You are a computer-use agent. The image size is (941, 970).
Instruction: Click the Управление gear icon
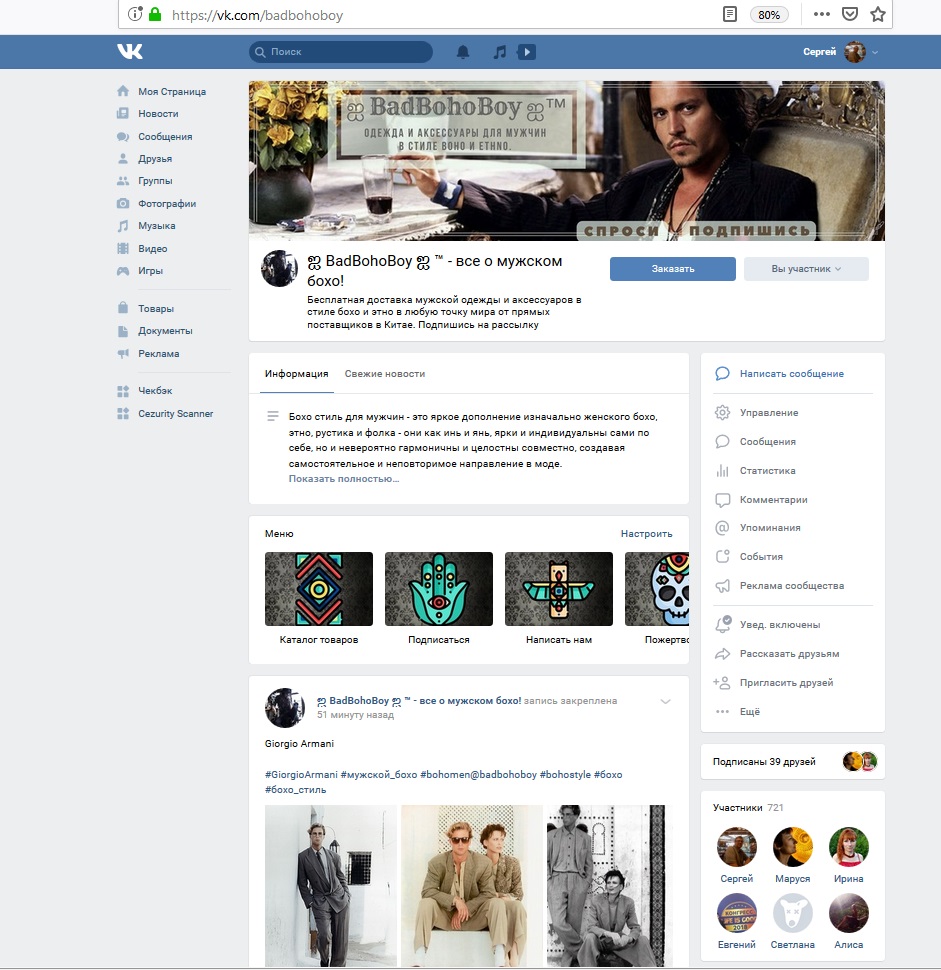click(x=722, y=413)
